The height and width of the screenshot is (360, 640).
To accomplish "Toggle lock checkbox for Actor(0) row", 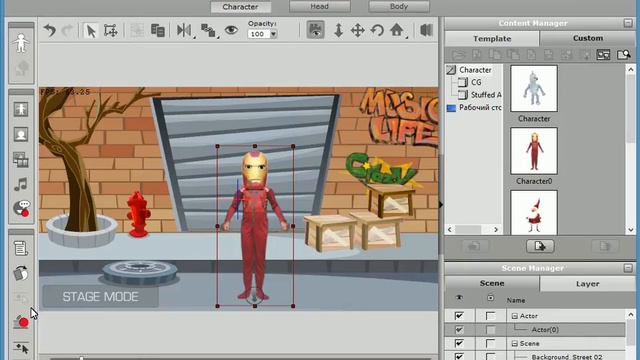I will point(490,329).
